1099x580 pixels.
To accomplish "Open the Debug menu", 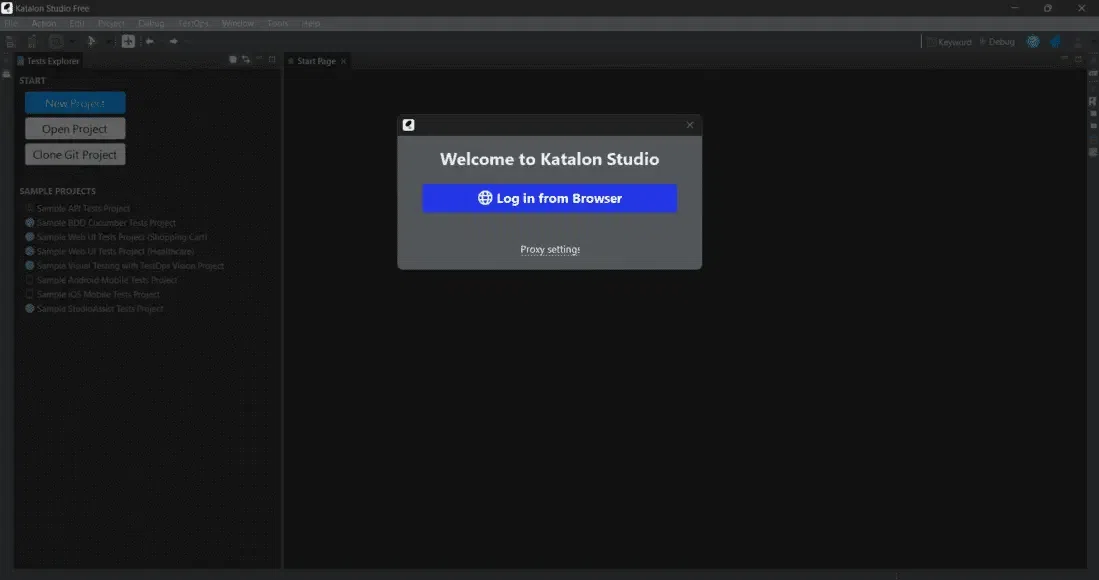I will [151, 23].
